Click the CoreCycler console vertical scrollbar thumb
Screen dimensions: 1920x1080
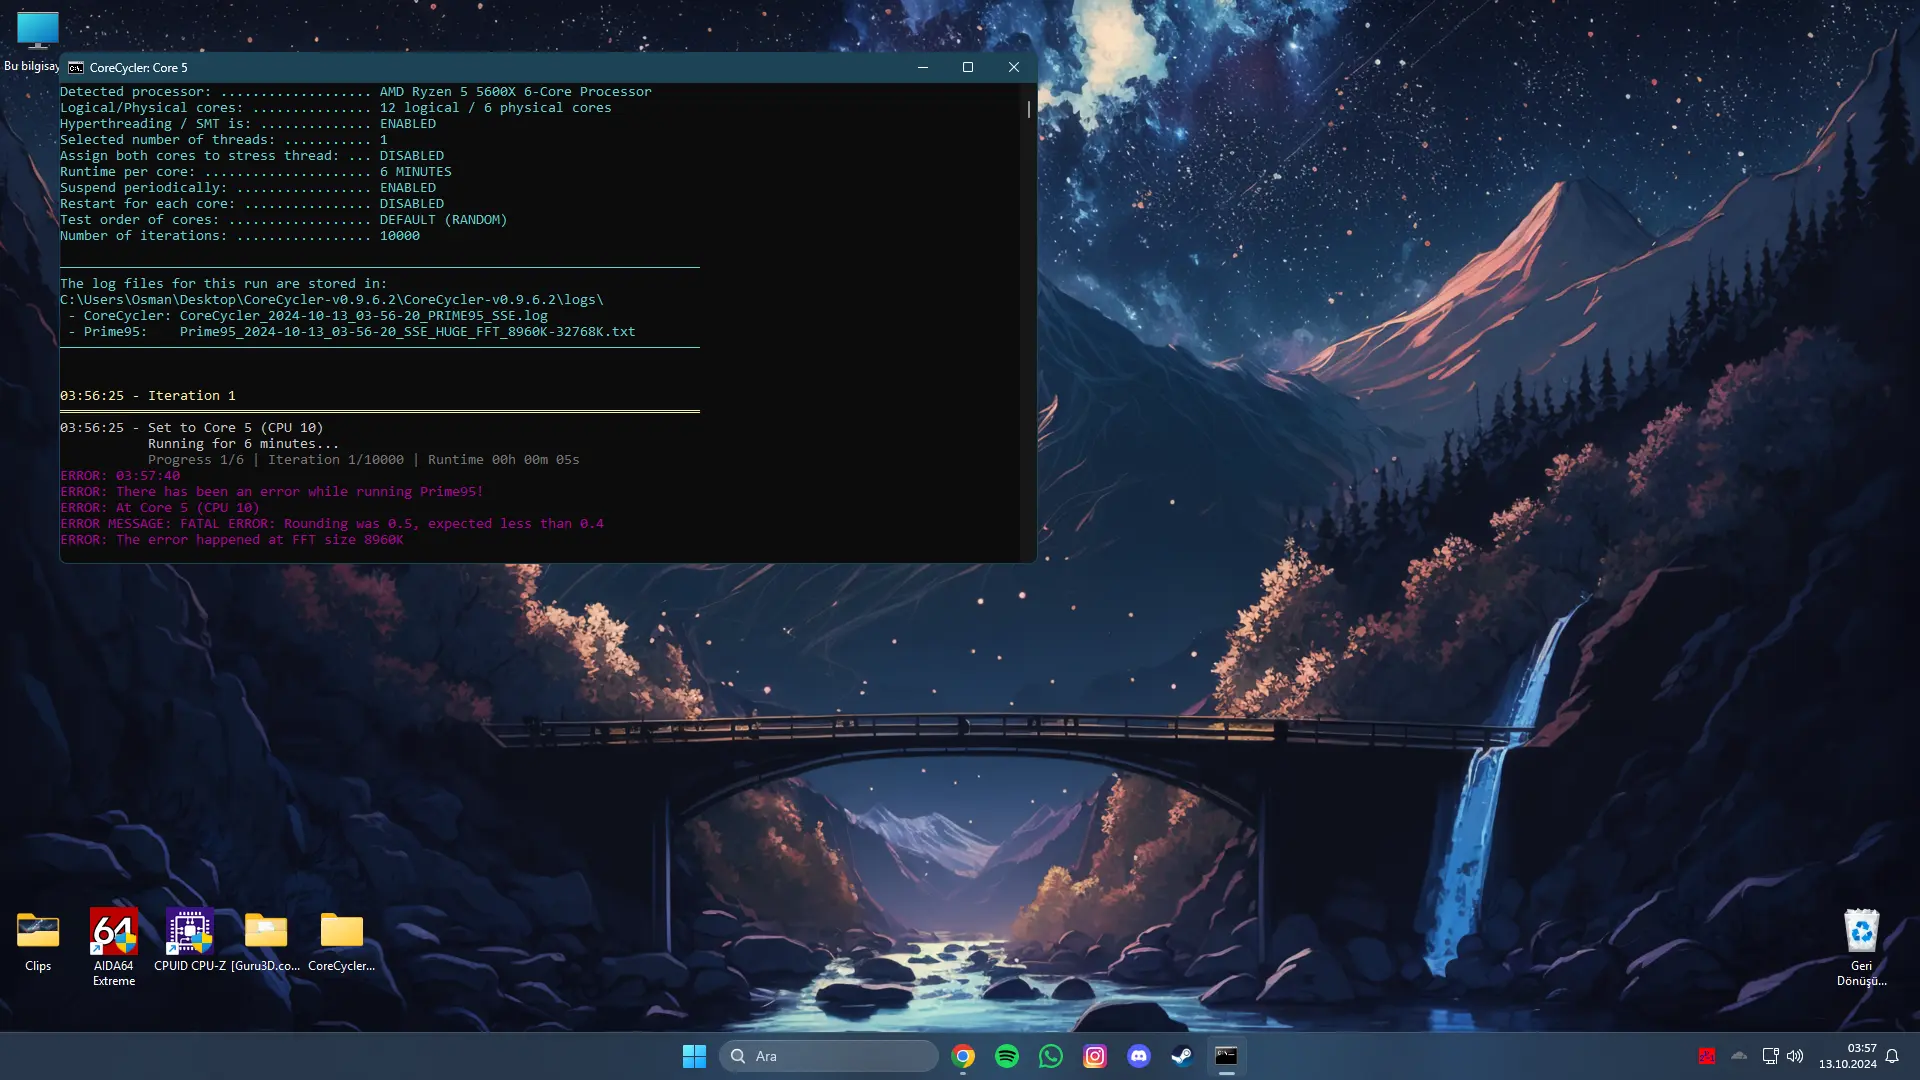pos(1028,108)
